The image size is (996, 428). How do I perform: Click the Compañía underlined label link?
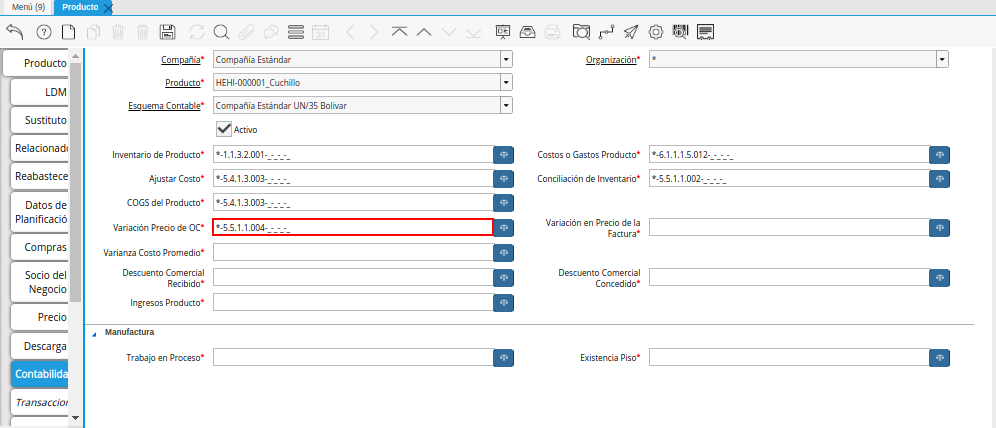coord(180,60)
